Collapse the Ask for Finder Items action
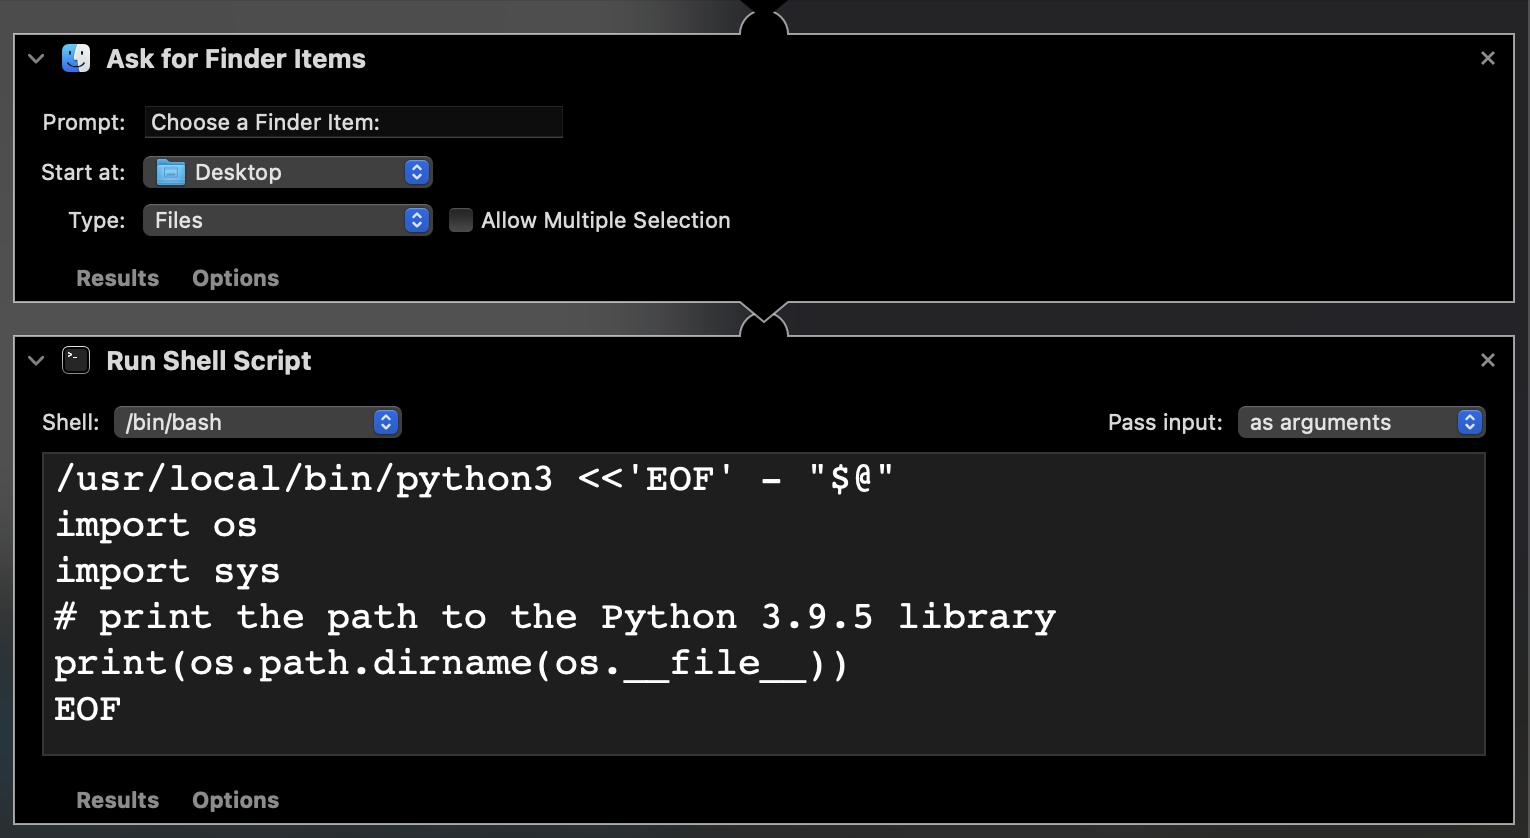Screen dimensions: 1530x838 click(37, 59)
